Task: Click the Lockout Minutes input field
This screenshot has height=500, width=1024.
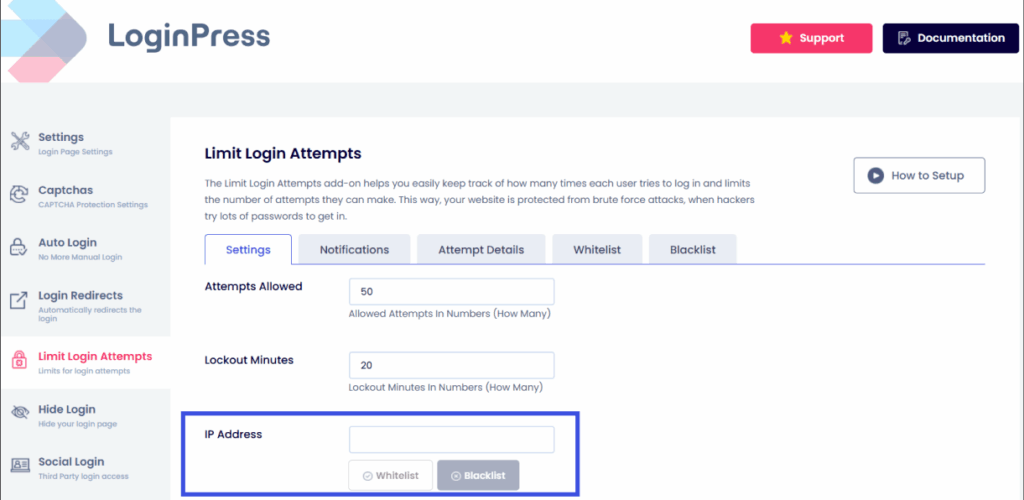Action: pyautogui.click(x=451, y=365)
